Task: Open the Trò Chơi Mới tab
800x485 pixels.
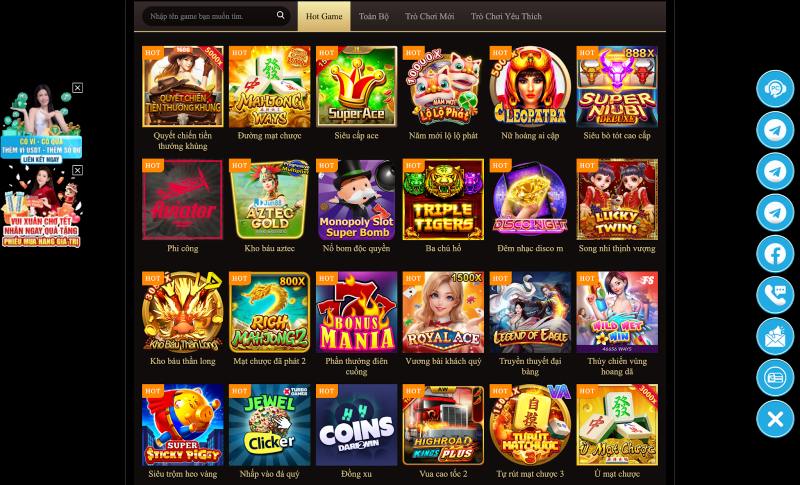Action: [430, 16]
